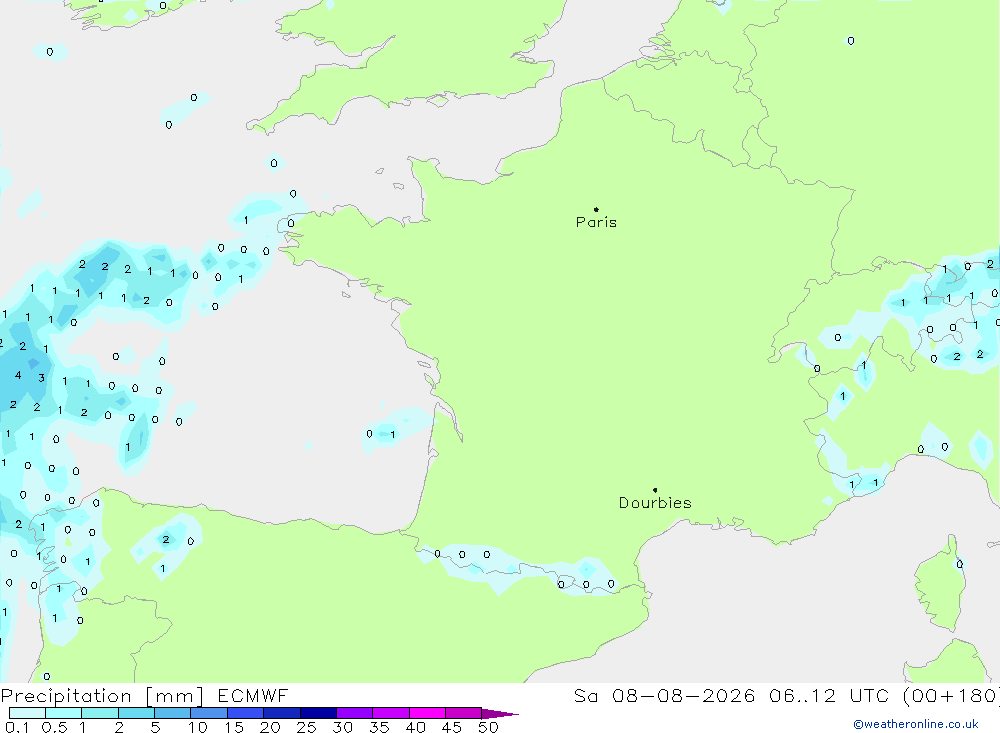Click the Dourbies location label
The width and height of the screenshot is (1000, 733).
(x=655, y=503)
